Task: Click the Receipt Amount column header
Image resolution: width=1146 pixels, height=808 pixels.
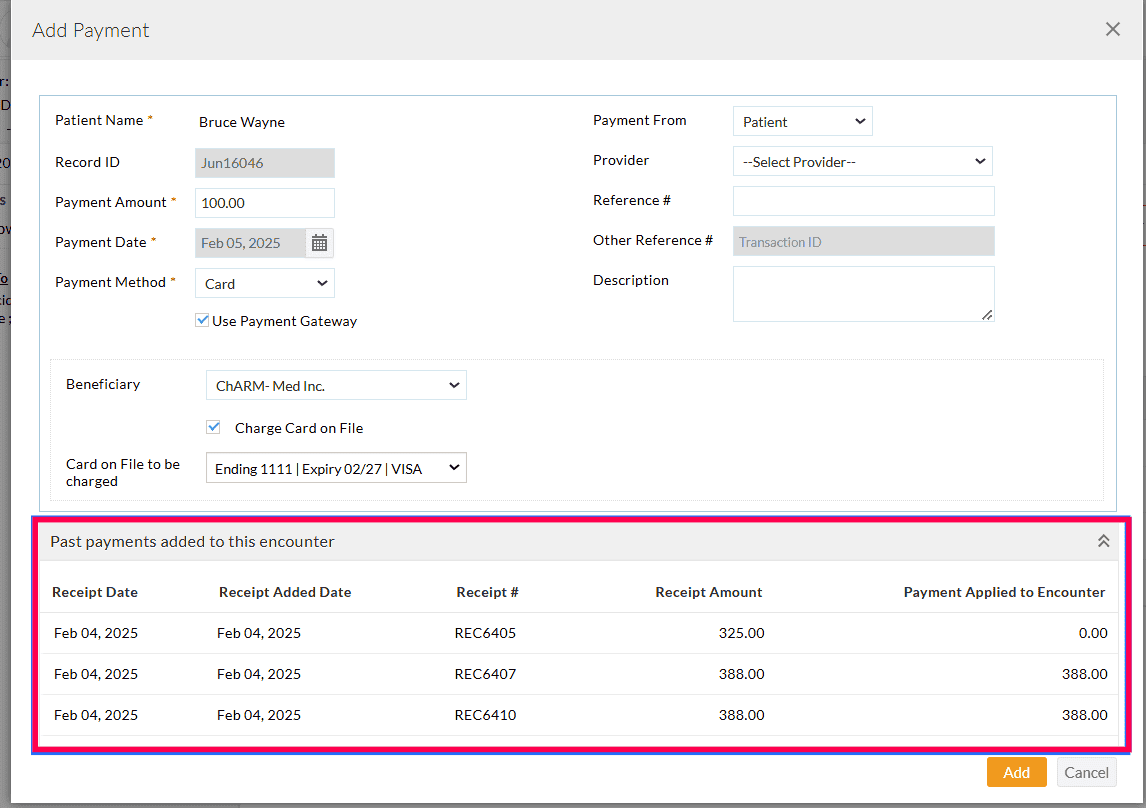Action: click(x=708, y=592)
